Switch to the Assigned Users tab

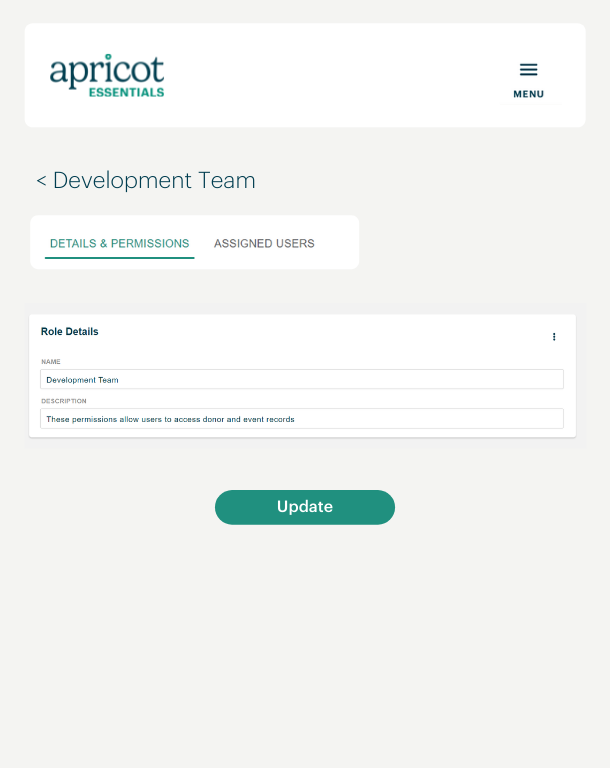(264, 243)
